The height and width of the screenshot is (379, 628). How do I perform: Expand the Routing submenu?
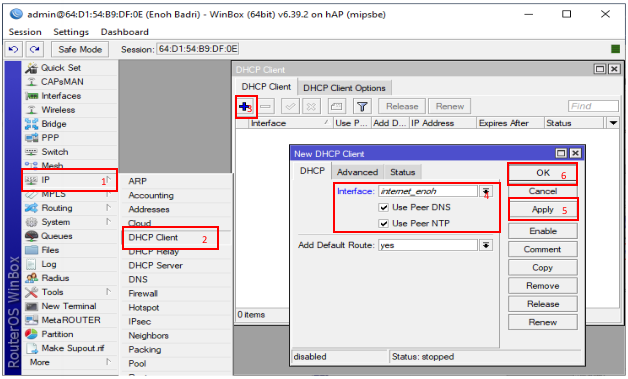pos(109,208)
